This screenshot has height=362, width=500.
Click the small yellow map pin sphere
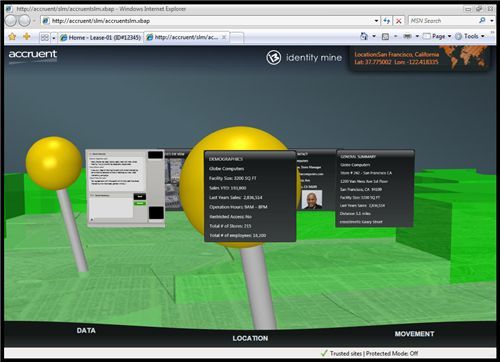[54, 163]
